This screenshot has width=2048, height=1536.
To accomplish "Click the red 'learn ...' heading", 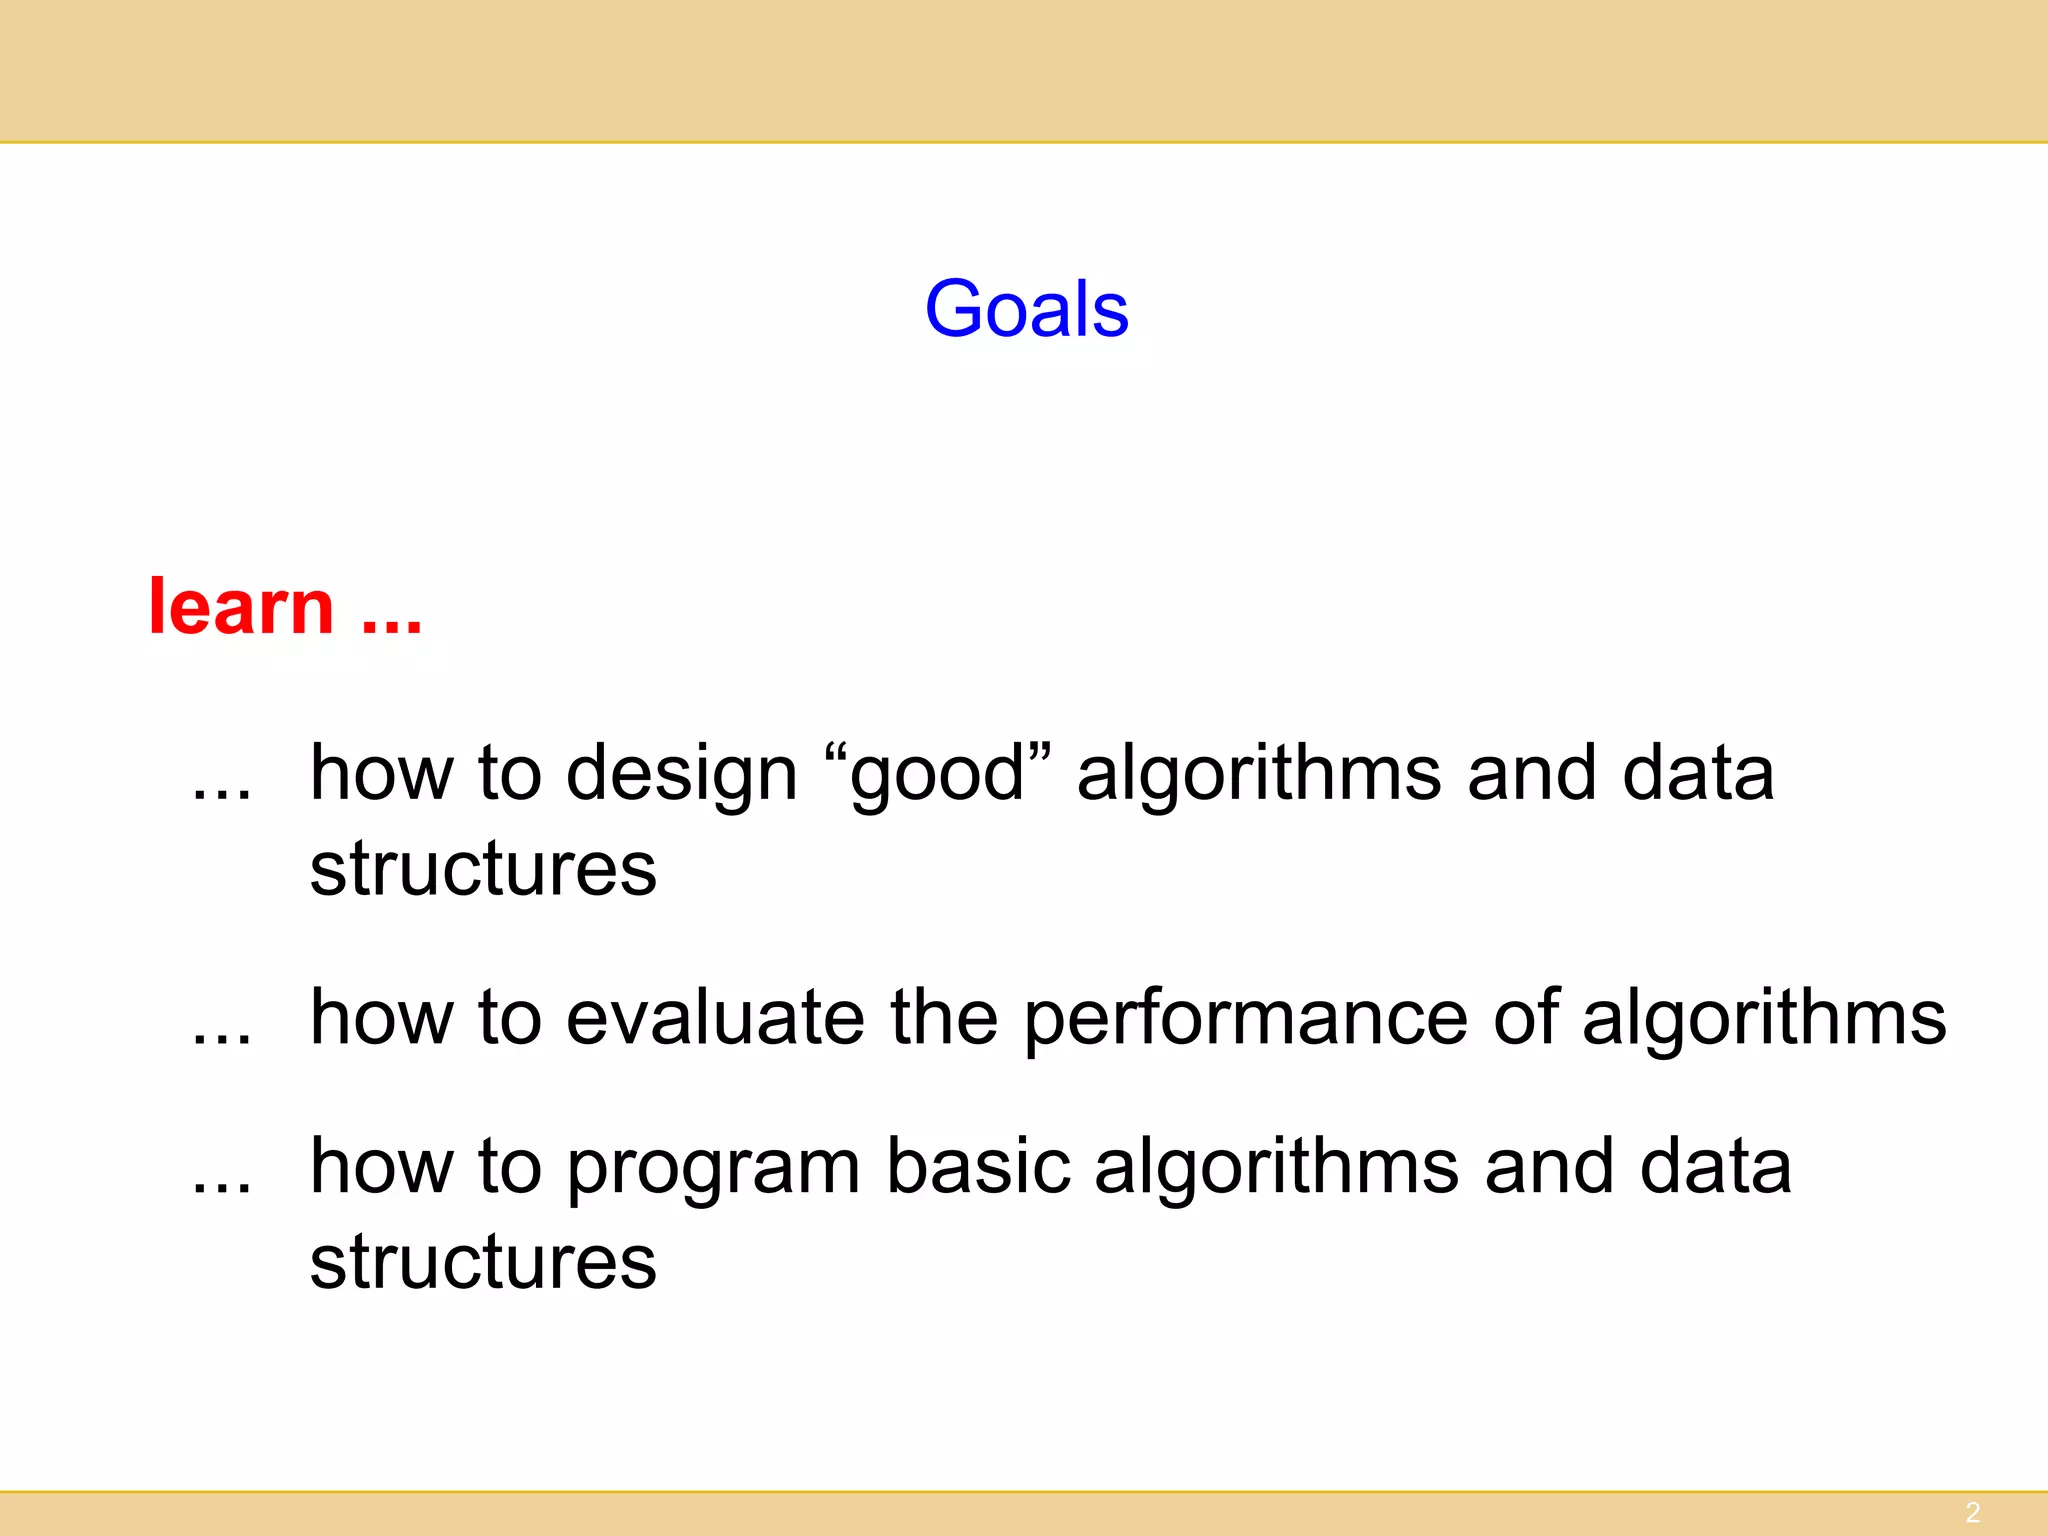I will [285, 606].
